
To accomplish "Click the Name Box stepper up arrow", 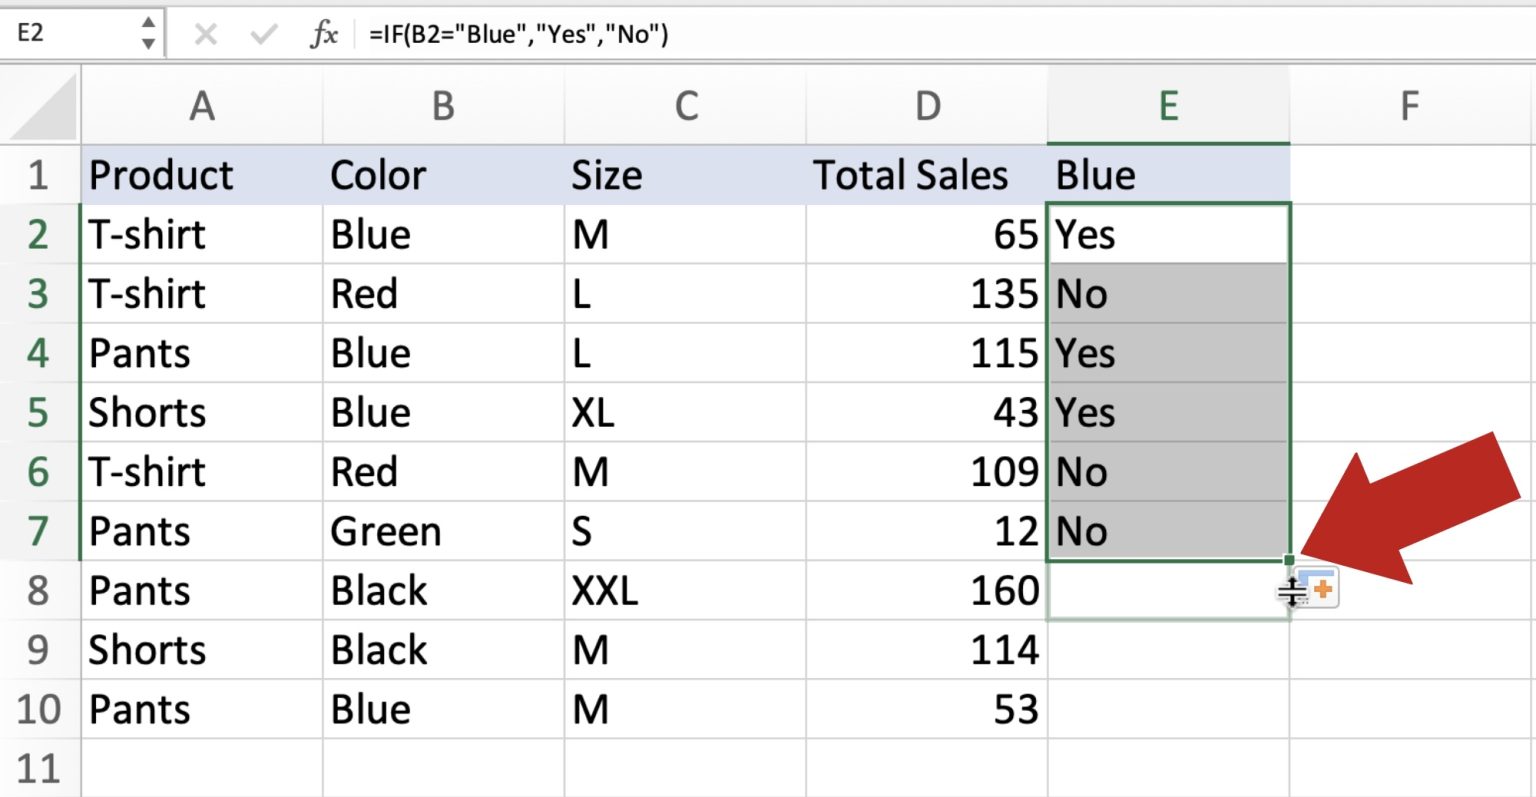I will point(148,24).
